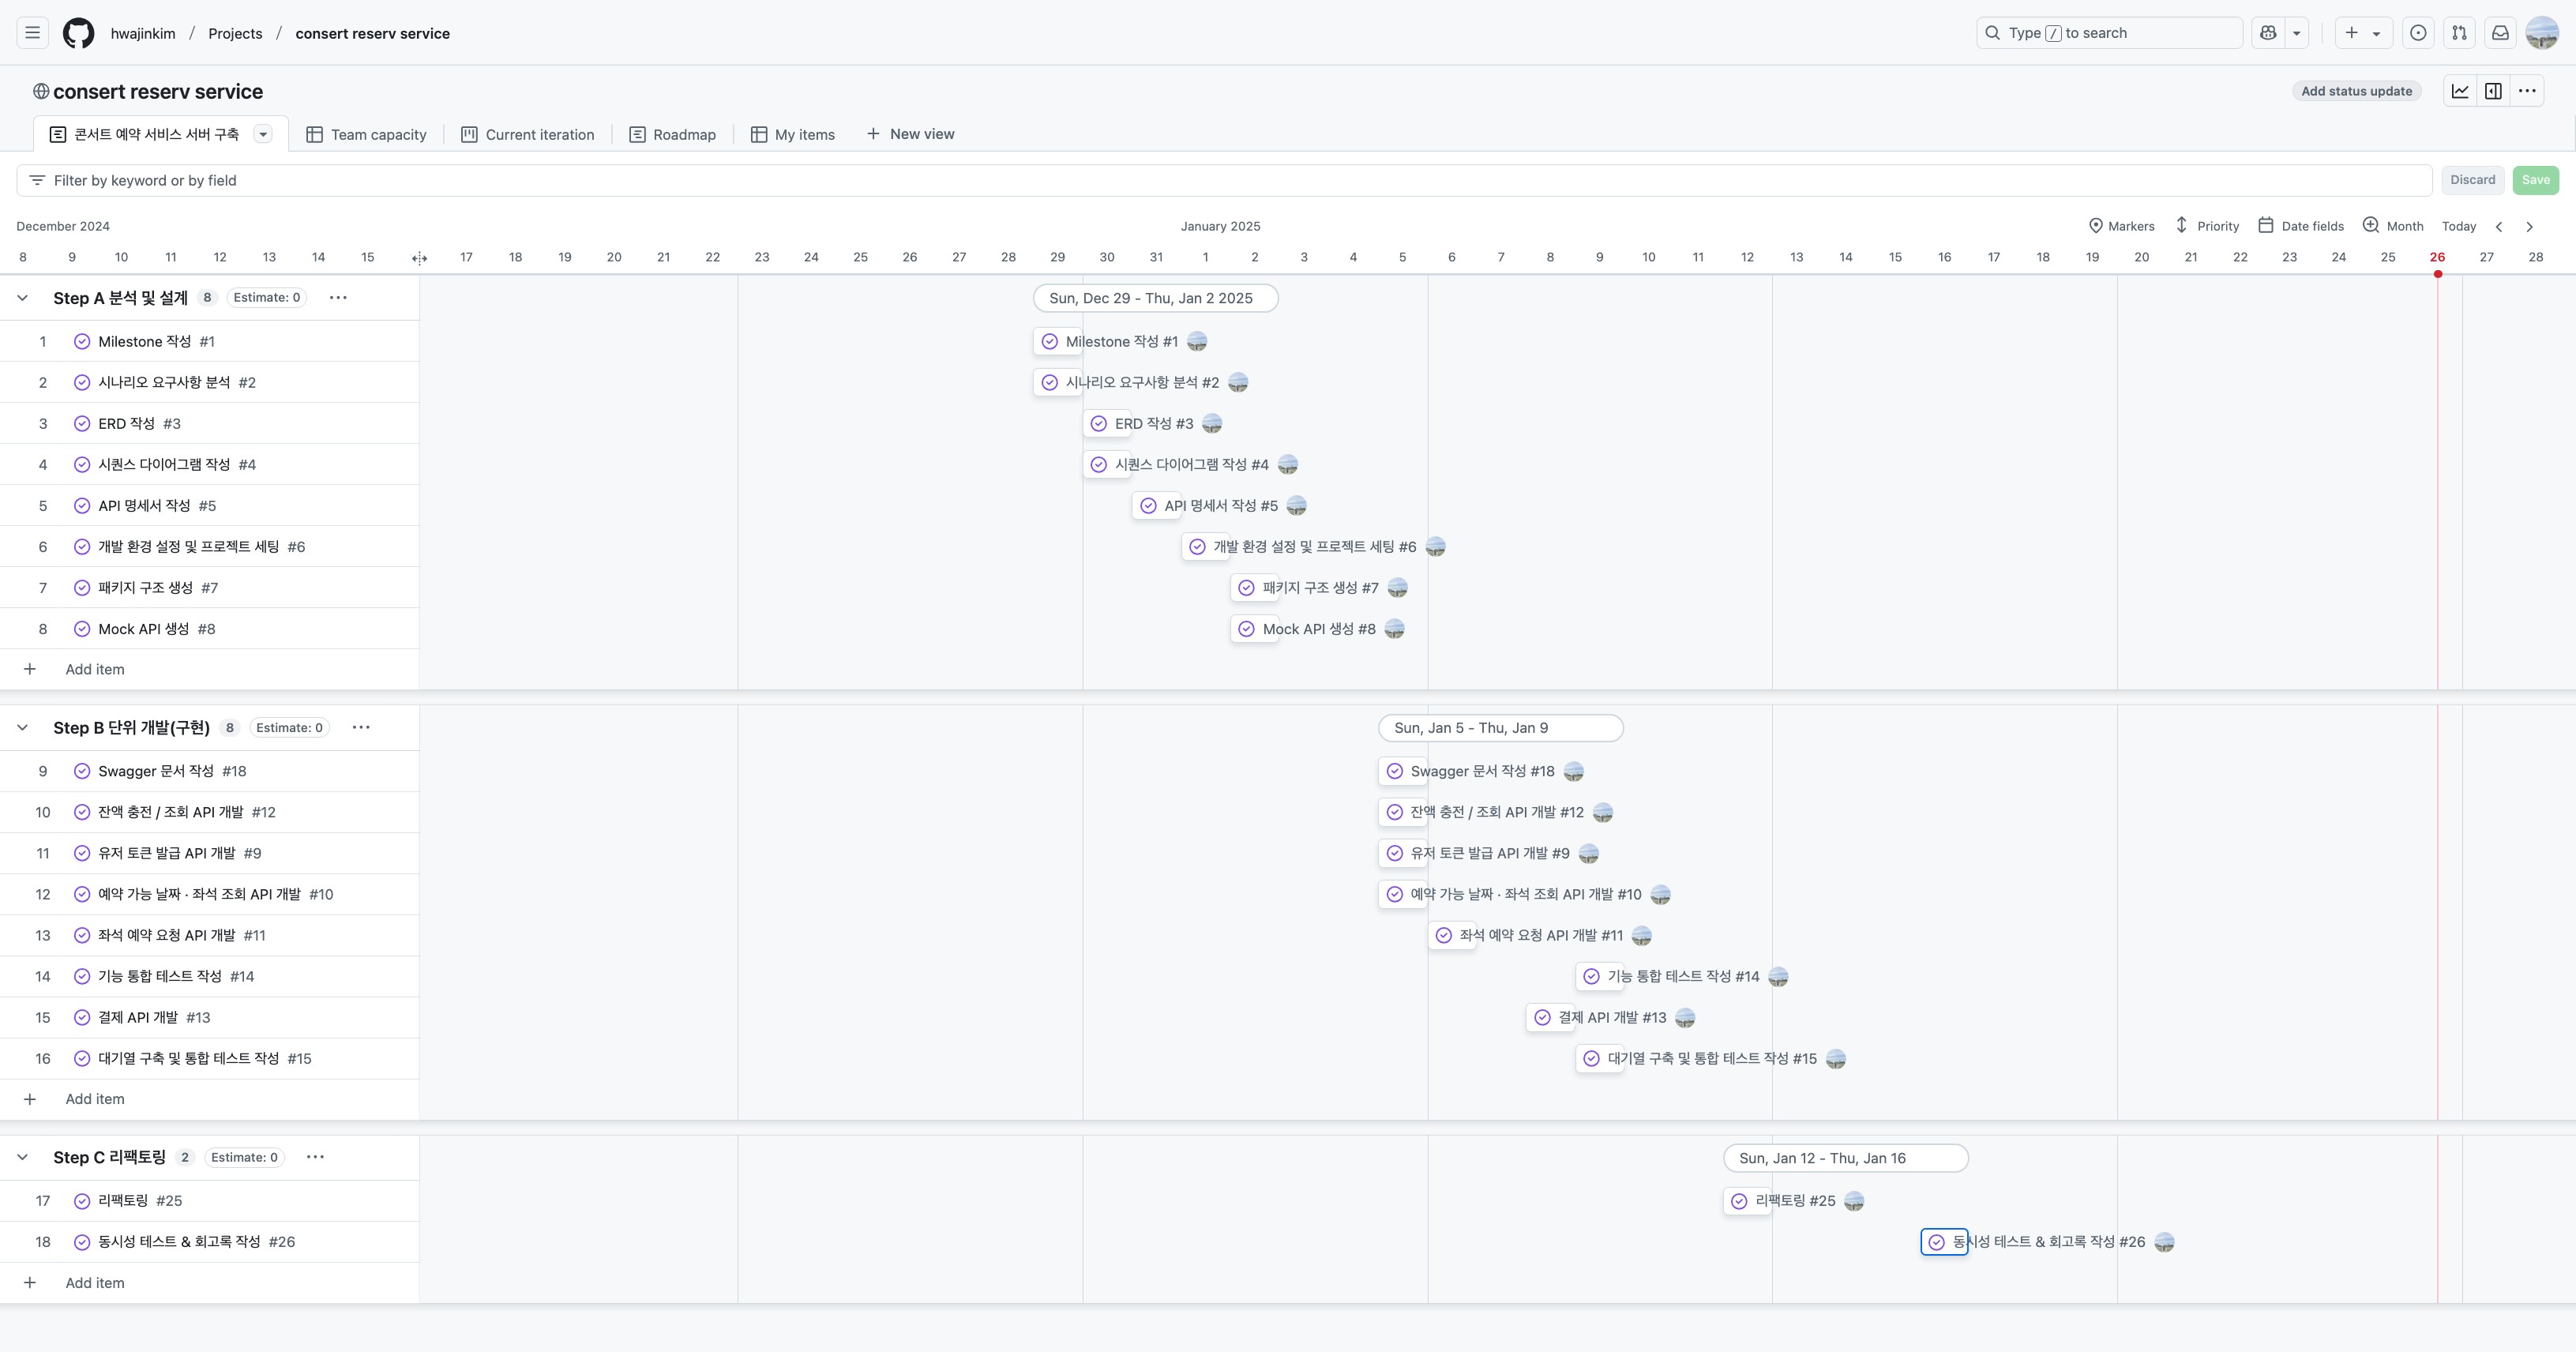Viewport: 2576px width, 1352px height.
Task: Open pull requests icon in header
Action: tap(2459, 33)
